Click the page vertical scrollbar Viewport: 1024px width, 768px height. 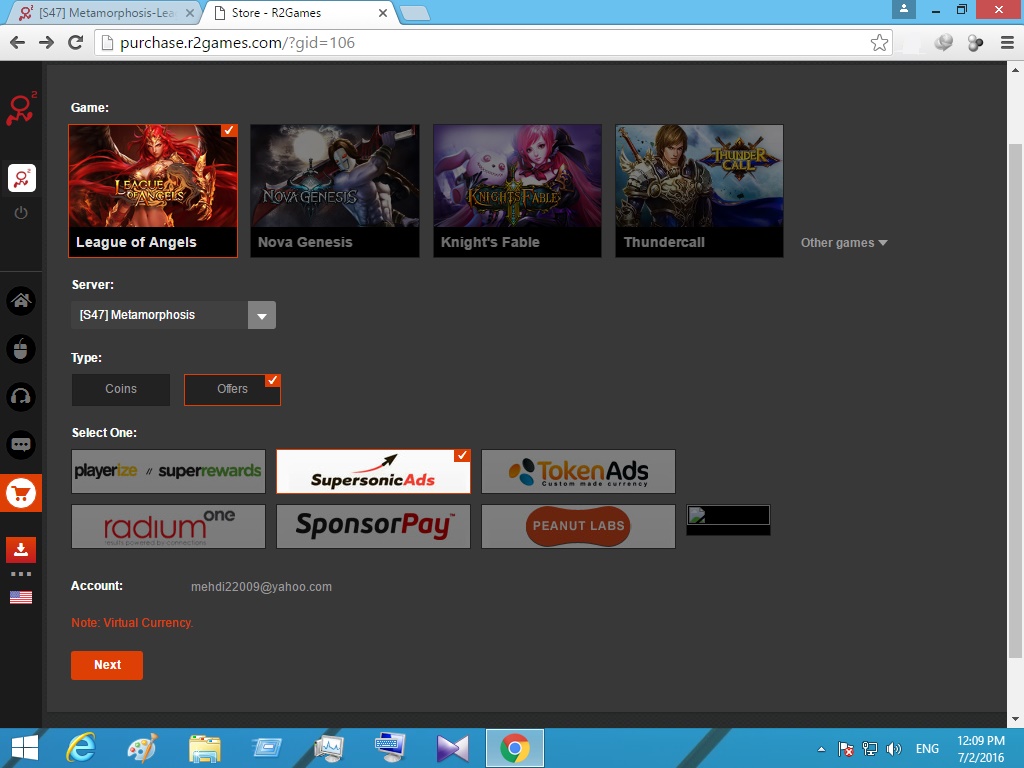[1015, 400]
